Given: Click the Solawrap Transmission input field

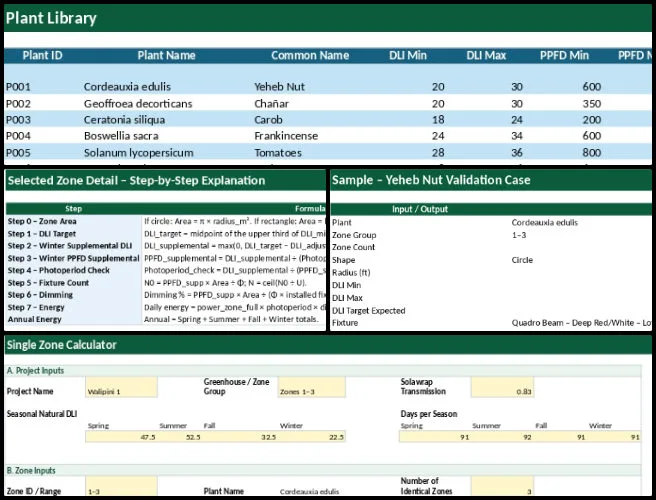Looking at the screenshot, I should pos(502,387).
